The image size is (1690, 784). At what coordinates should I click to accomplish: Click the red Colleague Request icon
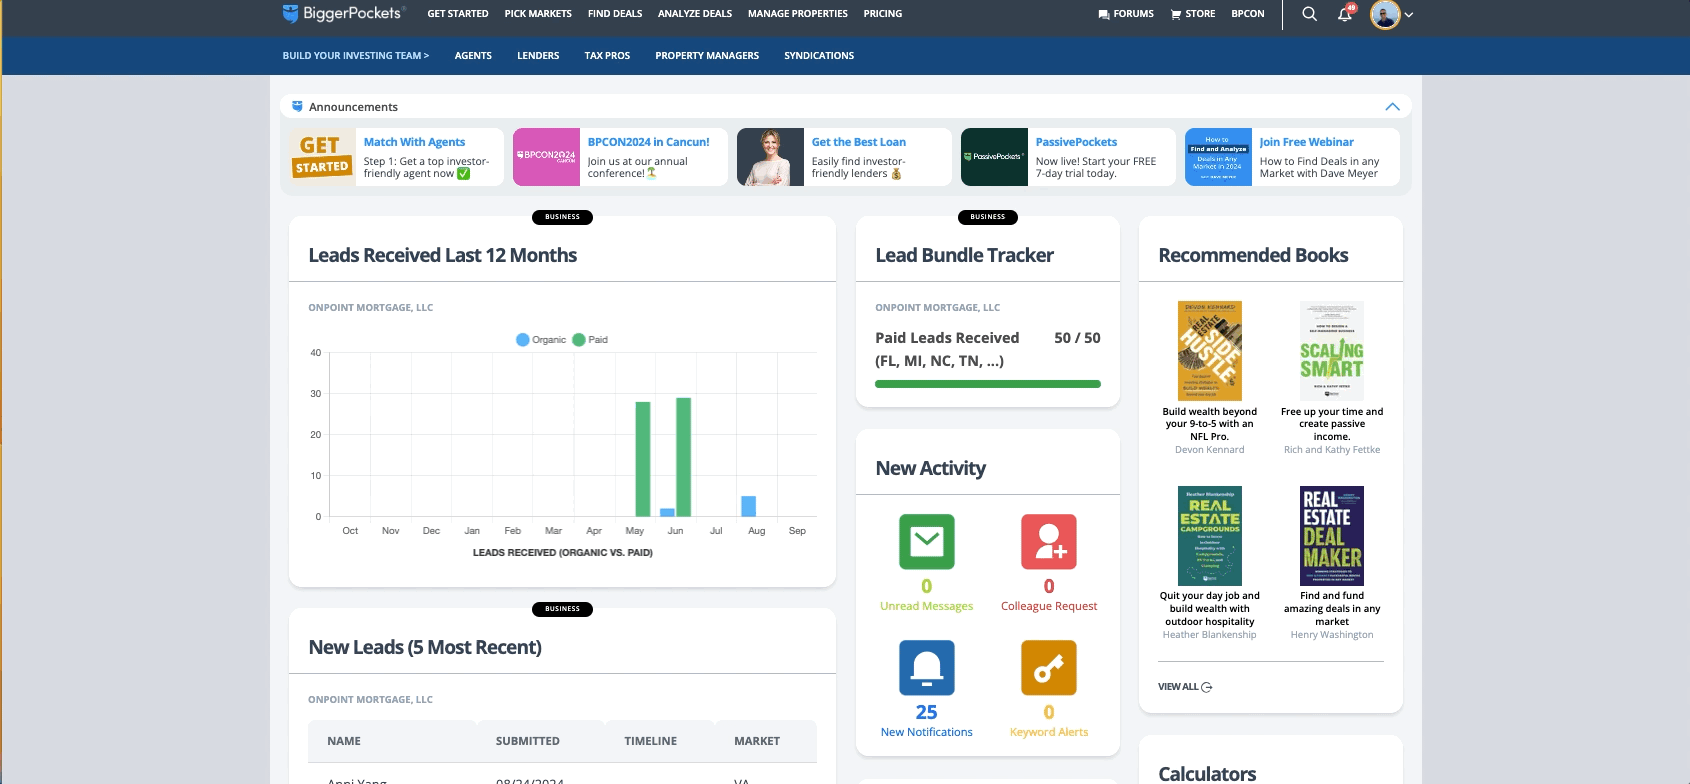click(1048, 542)
